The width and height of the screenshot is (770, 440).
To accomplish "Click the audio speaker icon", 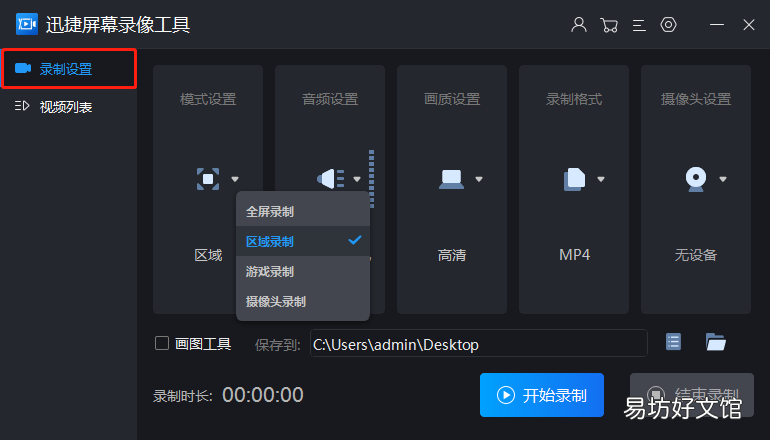I will (330, 179).
